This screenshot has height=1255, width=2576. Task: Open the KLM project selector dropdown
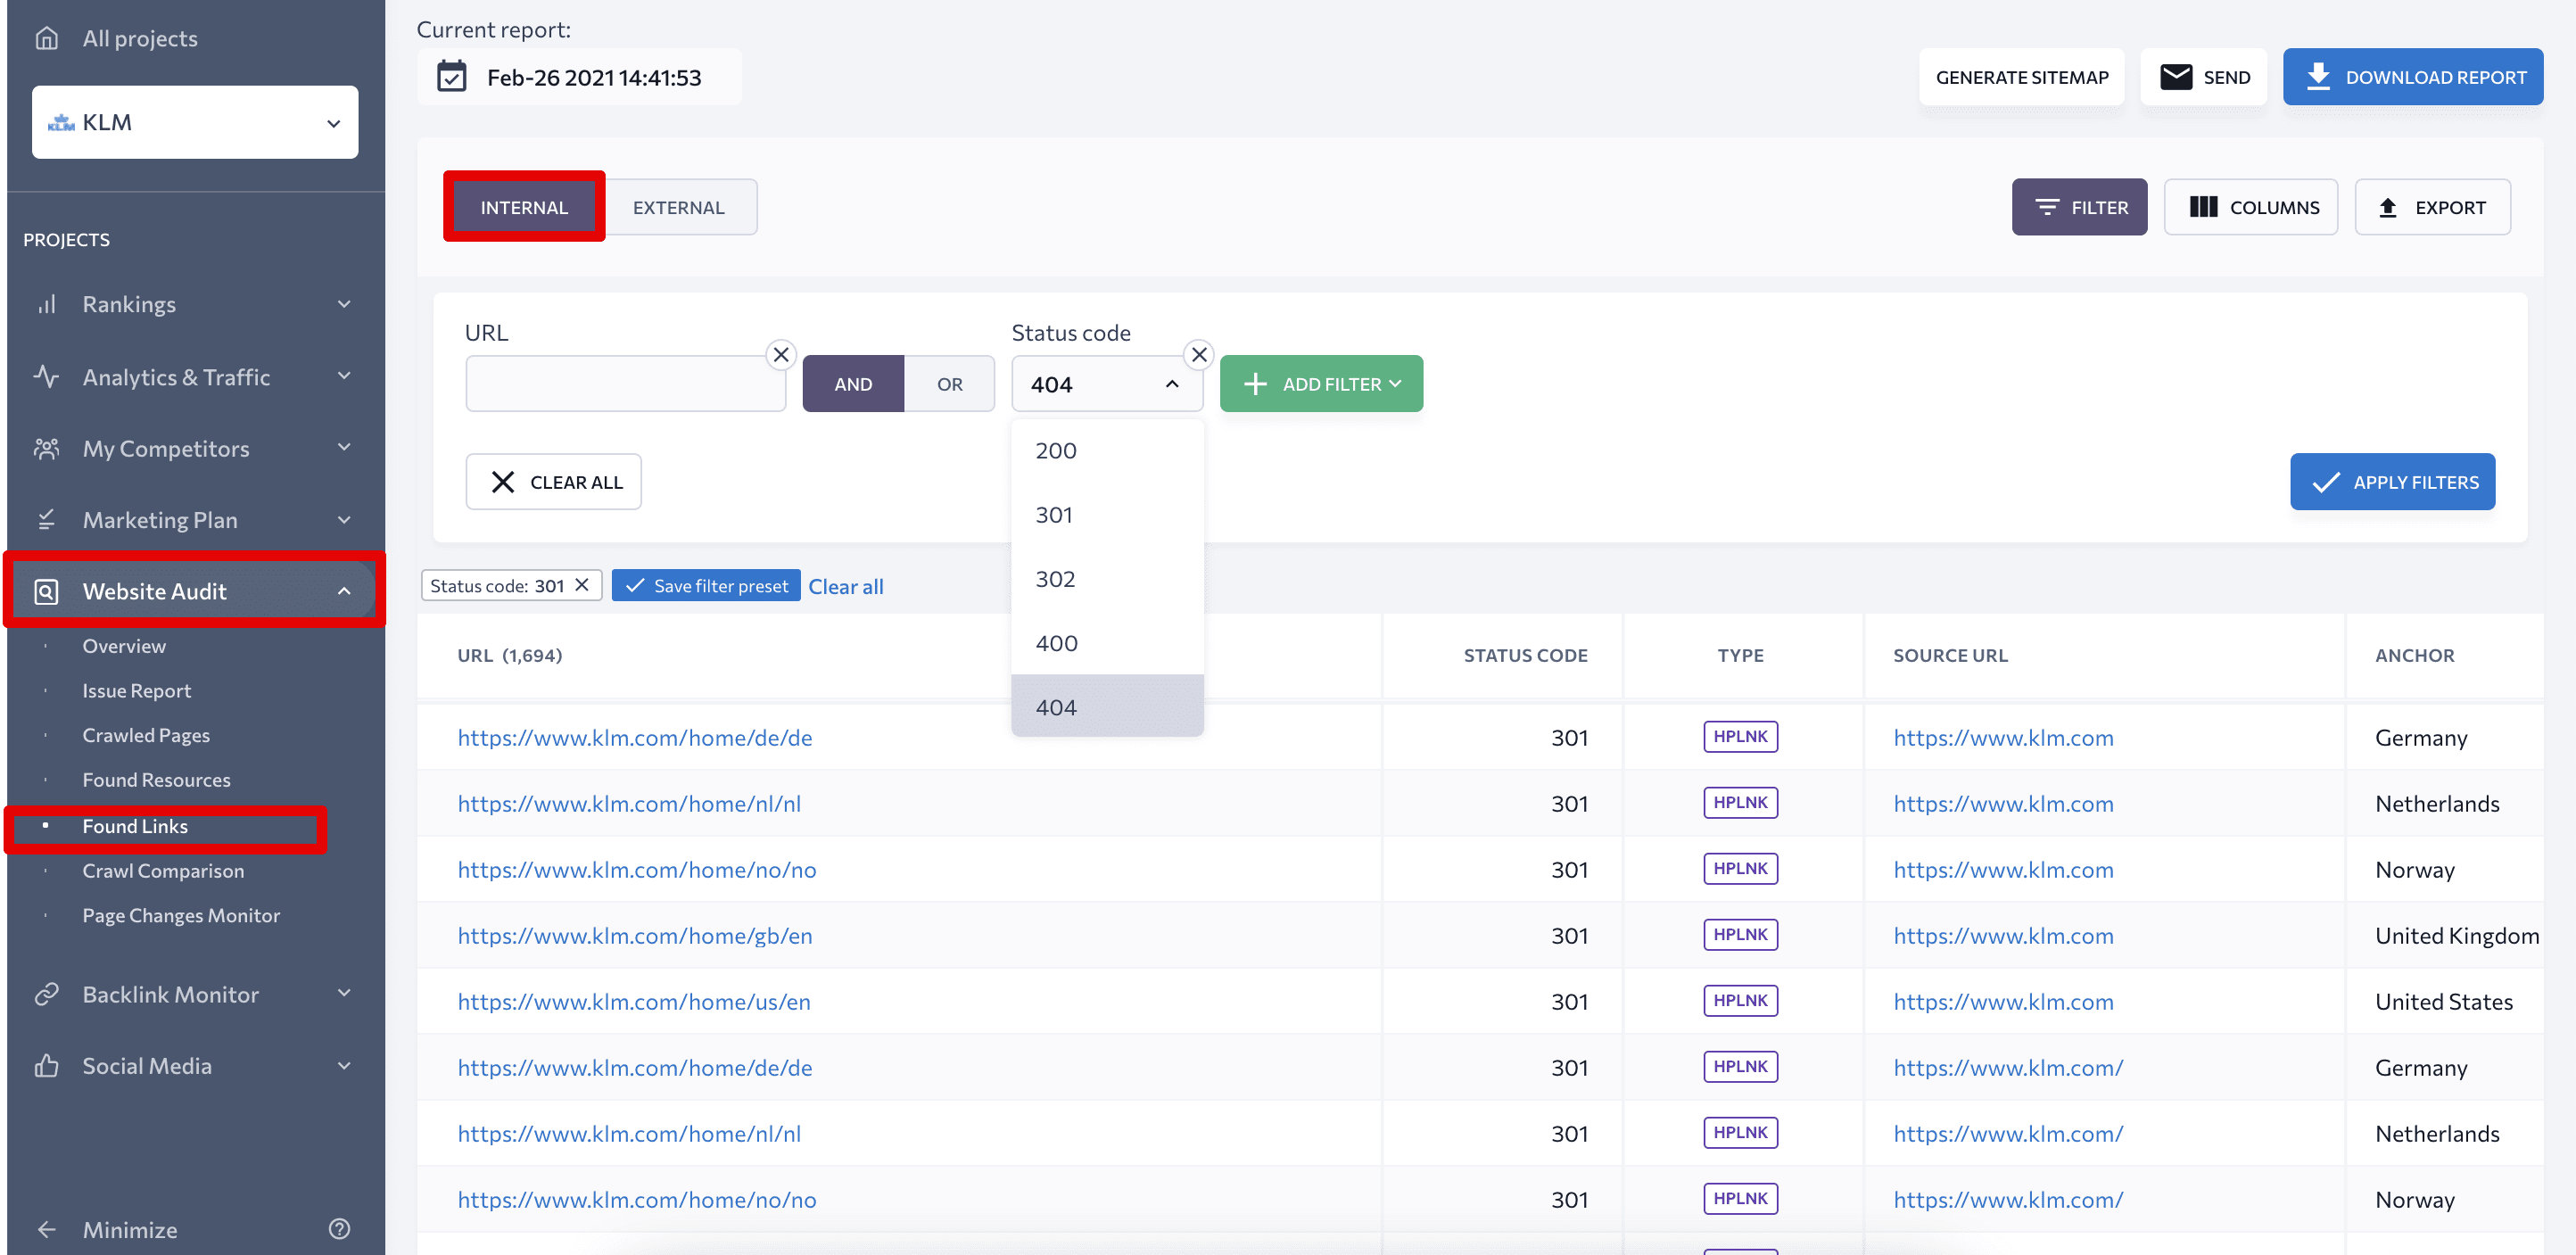point(195,122)
